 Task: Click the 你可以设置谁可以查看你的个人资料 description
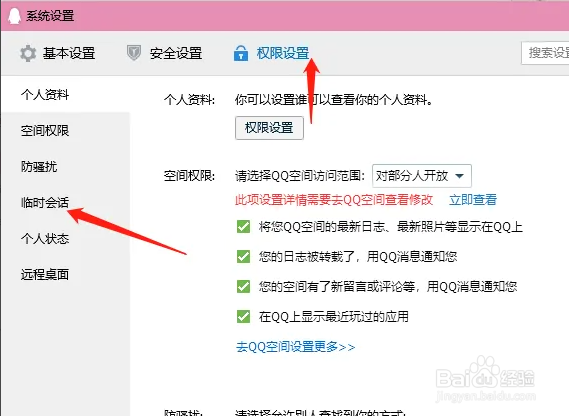(334, 99)
